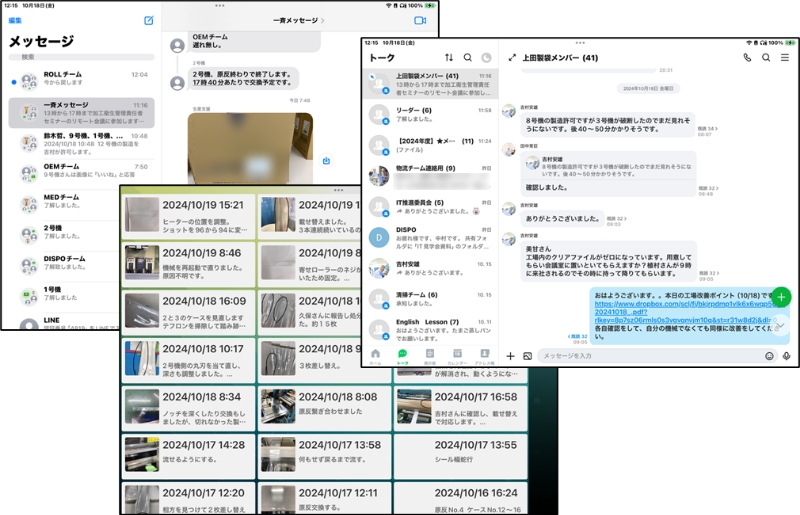Open the blurred box photo in Messages chat
Viewport: 800px width, 515px height.
coord(250,149)
